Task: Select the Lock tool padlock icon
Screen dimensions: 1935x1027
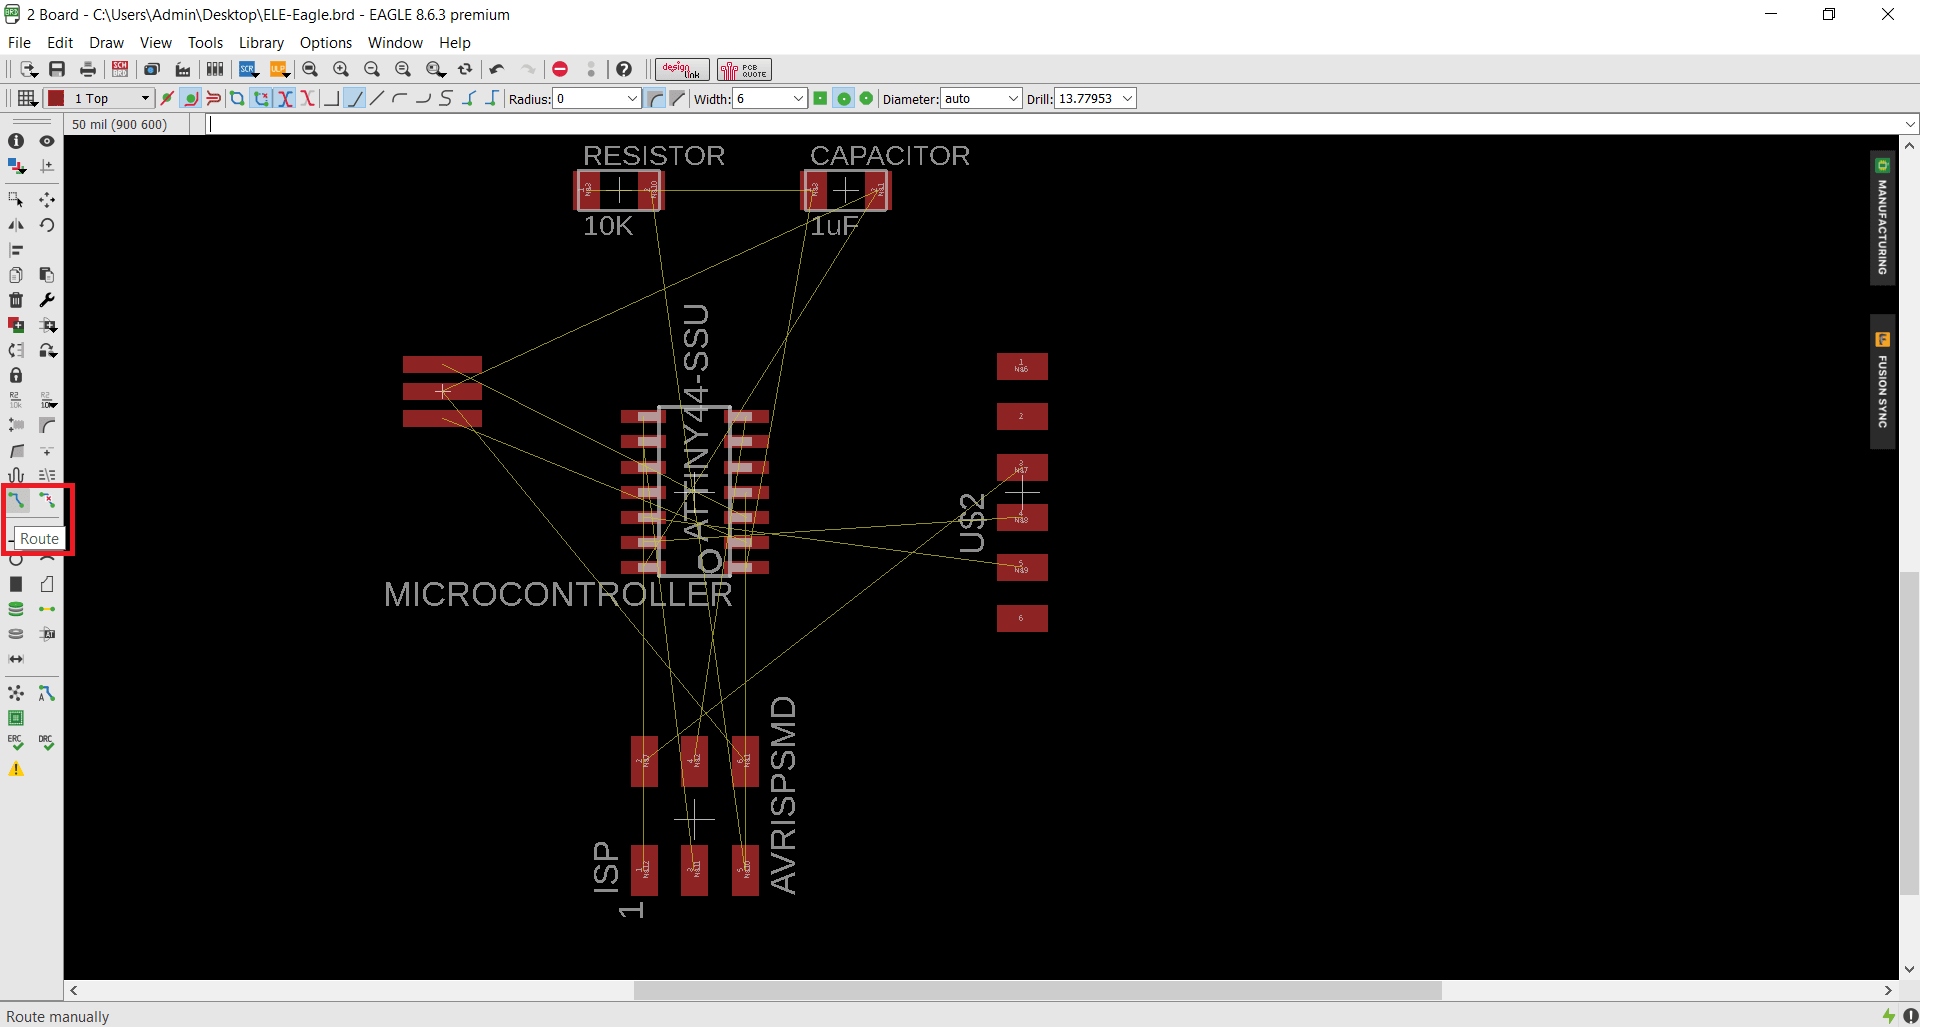Action: pos(16,375)
